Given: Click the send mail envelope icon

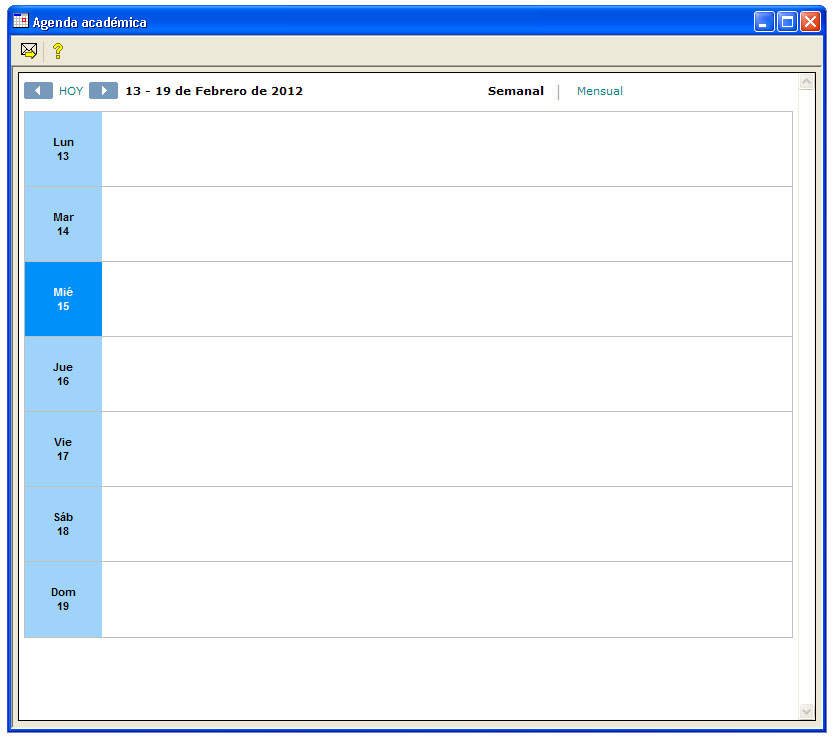Looking at the screenshot, I should (x=29, y=51).
